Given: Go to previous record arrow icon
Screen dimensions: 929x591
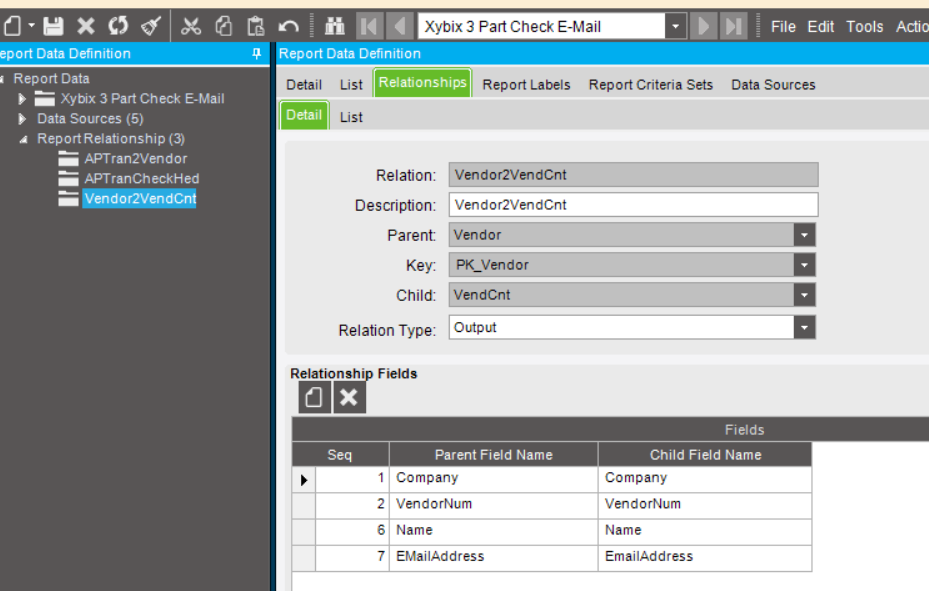Looking at the screenshot, I should tap(400, 26).
